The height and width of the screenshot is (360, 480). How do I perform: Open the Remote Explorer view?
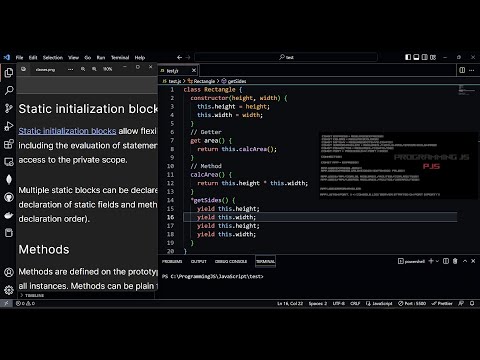click(9, 162)
